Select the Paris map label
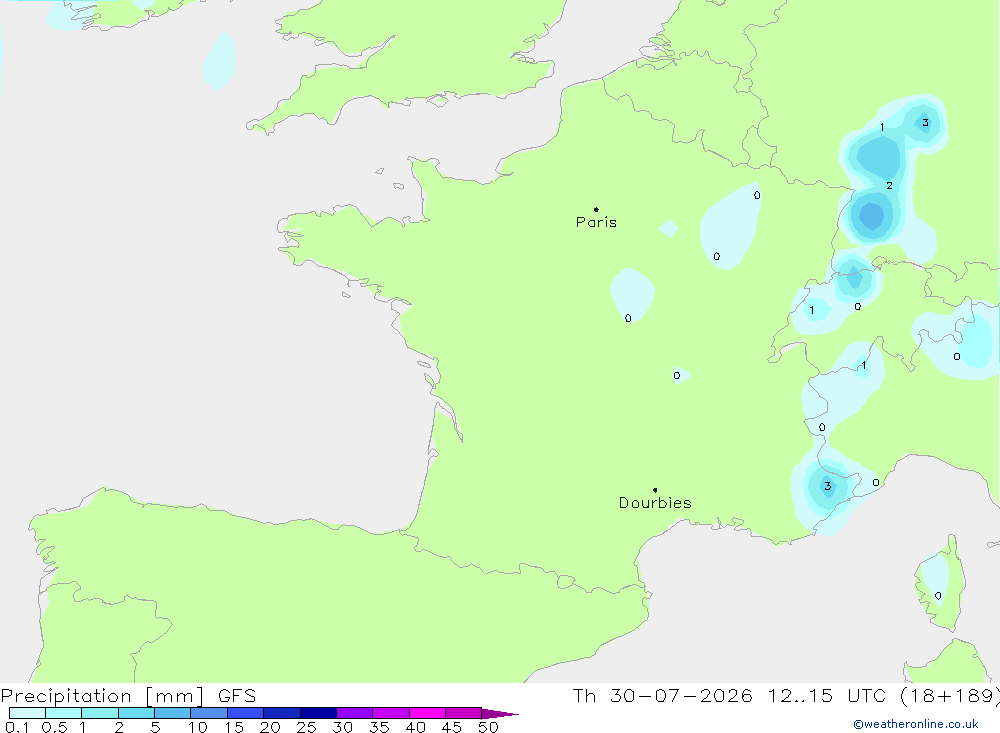1000x733 pixels. [x=596, y=222]
